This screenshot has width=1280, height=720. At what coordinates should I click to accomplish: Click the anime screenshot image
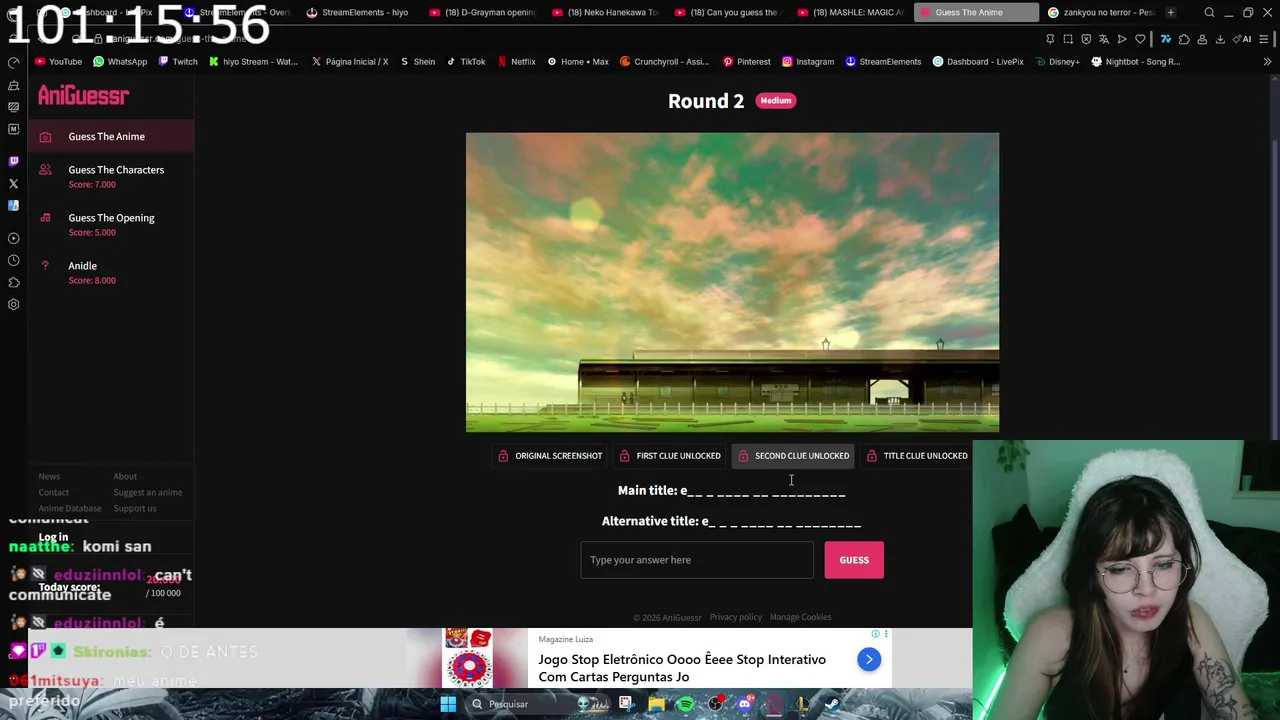732,282
